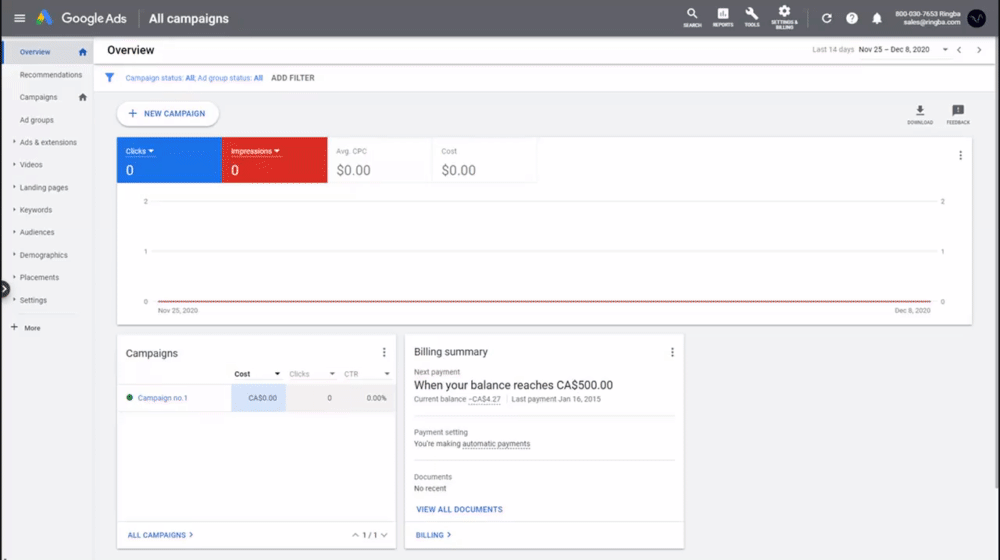Click the Download icon

[x=920, y=114]
